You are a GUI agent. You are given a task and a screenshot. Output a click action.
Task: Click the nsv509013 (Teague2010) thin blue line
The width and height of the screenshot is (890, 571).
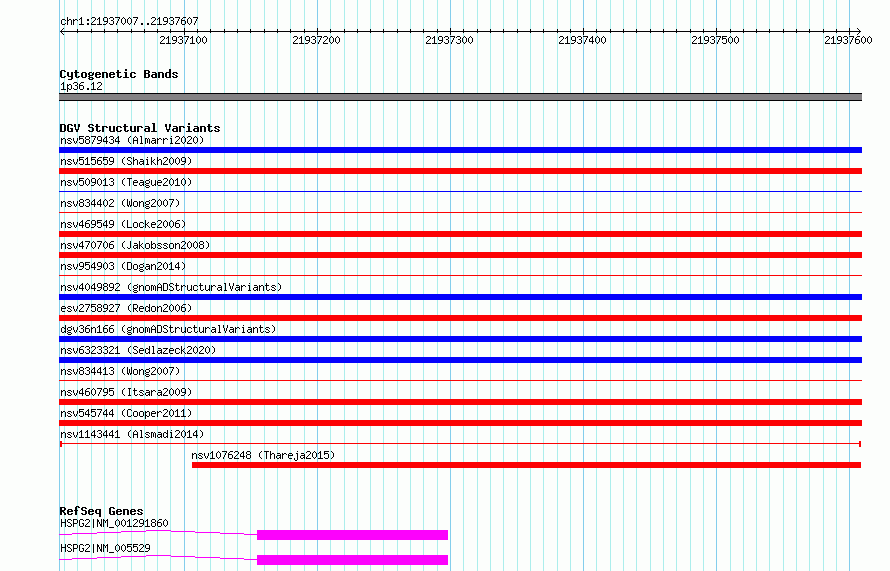pos(460,192)
